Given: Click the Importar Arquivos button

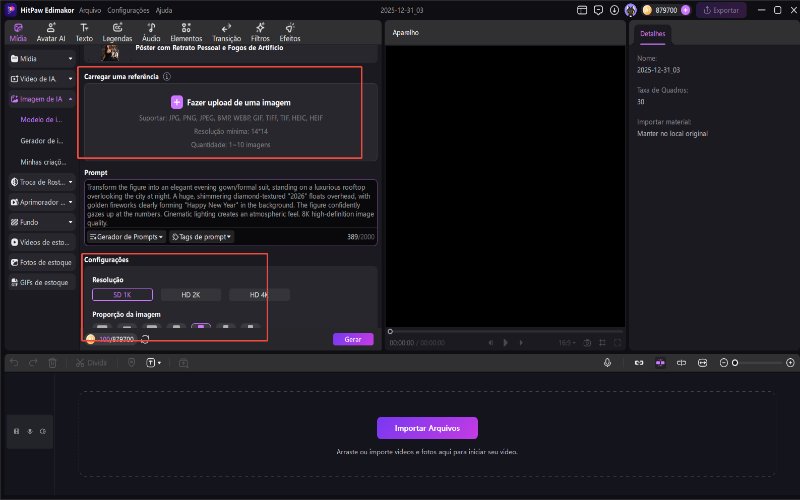Looking at the screenshot, I should [427, 428].
